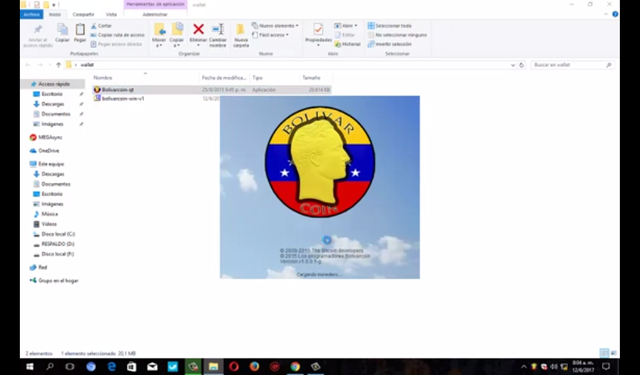Screen dimensions: 640x375
Task: Collapse the ribbon with the chevron
Action: pos(606,14)
